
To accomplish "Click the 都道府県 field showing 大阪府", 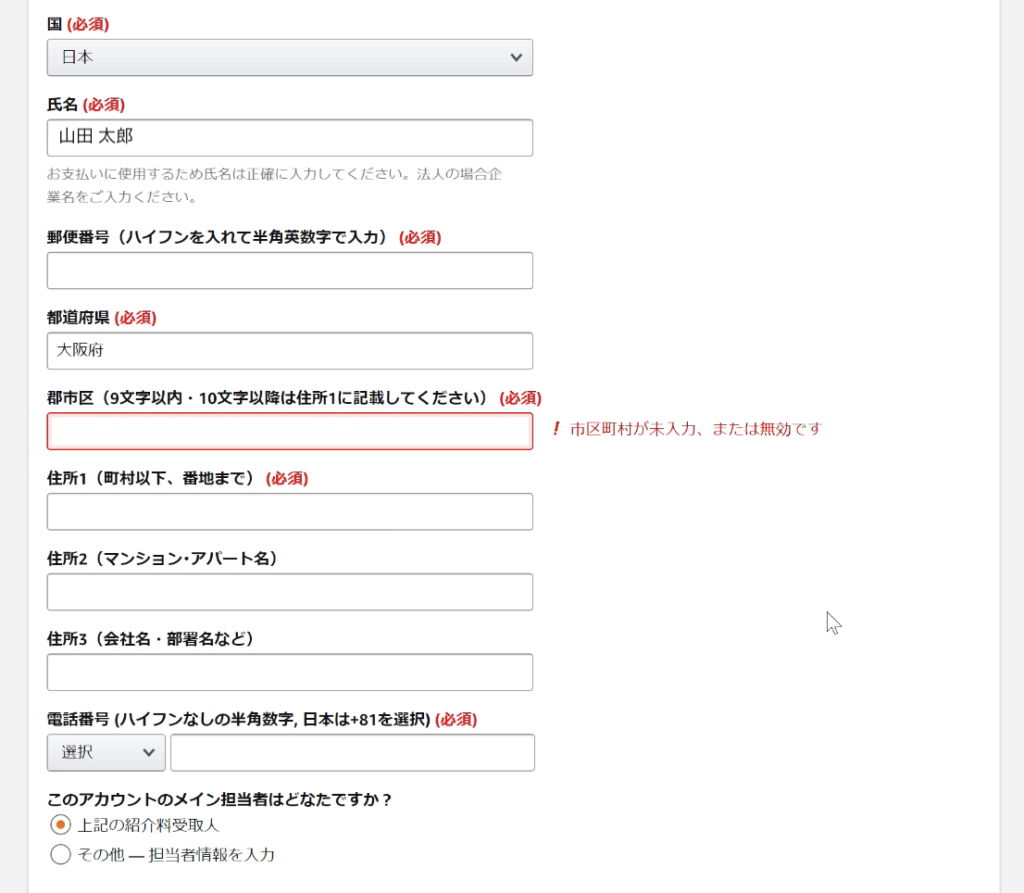I will [x=289, y=351].
